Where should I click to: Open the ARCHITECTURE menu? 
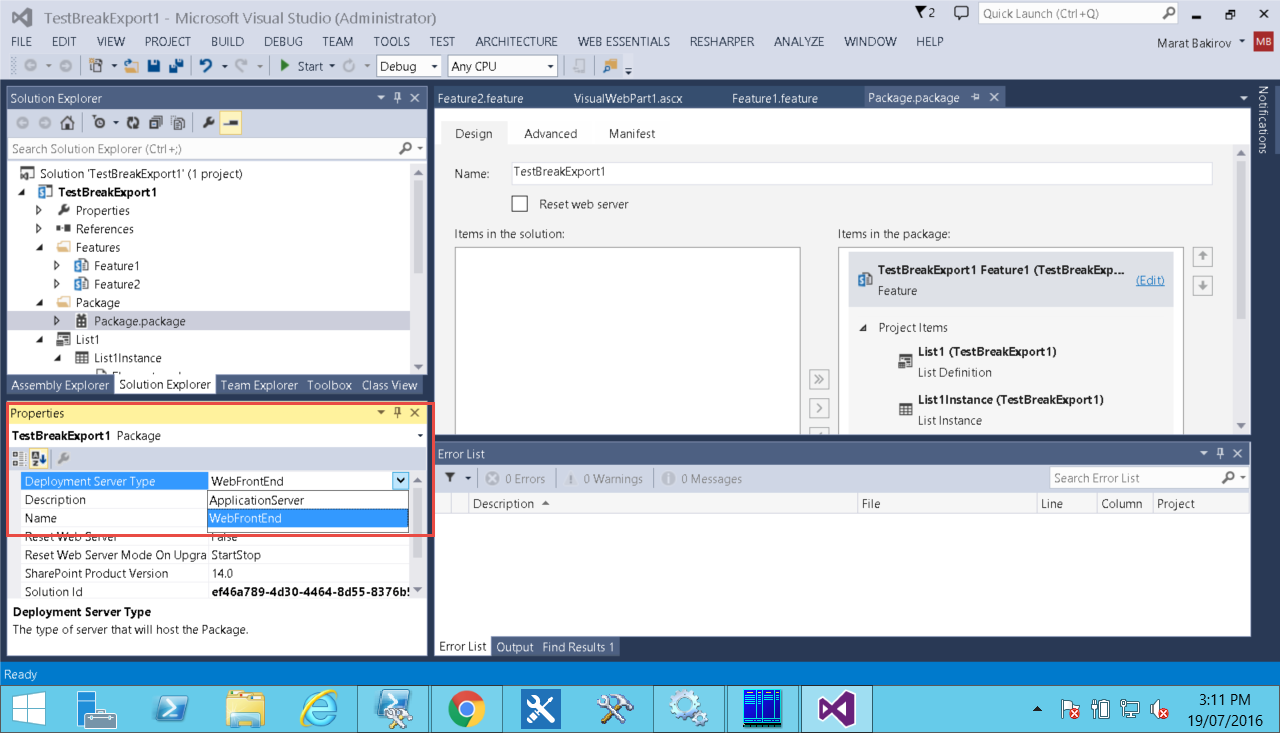click(x=516, y=41)
